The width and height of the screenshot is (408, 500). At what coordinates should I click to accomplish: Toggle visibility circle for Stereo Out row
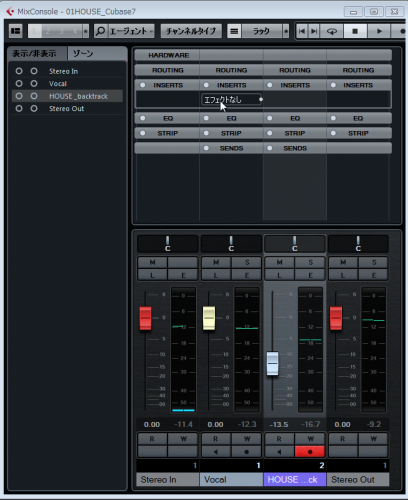19,108
